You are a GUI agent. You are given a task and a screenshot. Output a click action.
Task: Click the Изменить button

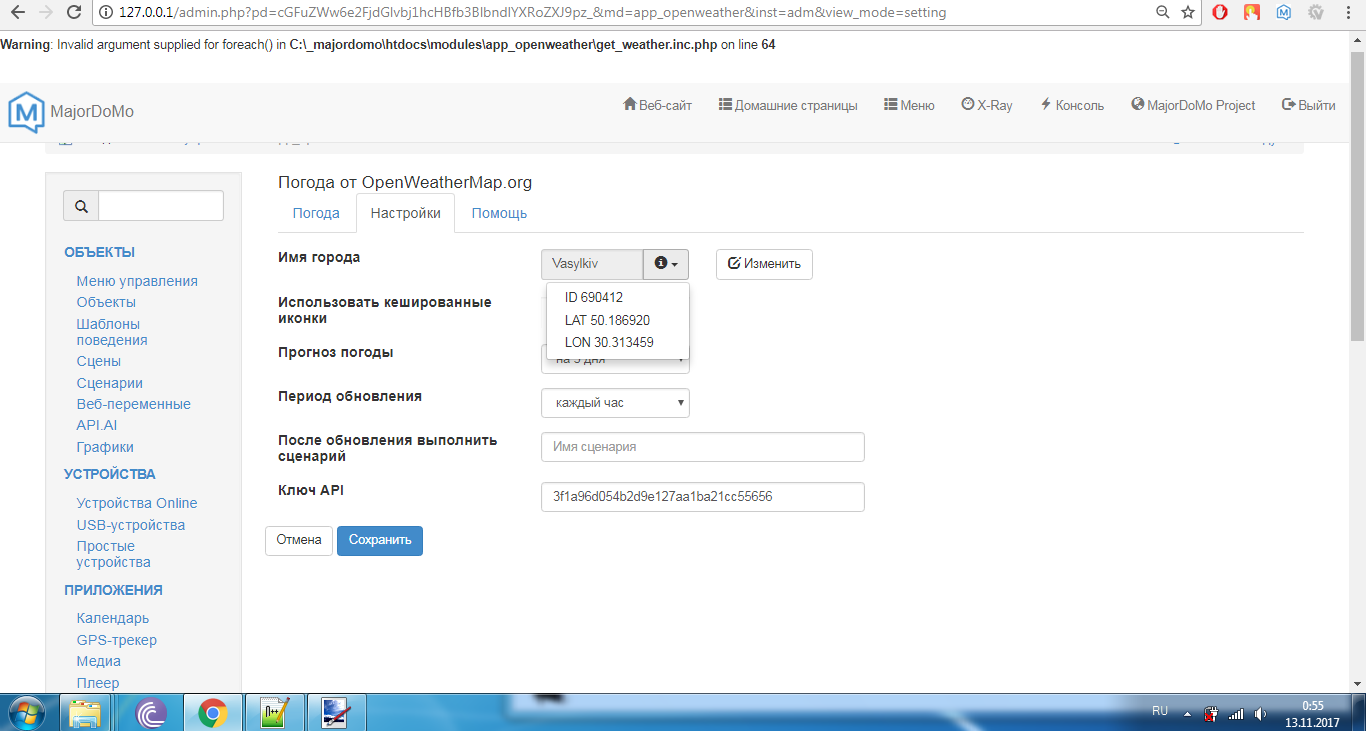click(764, 264)
